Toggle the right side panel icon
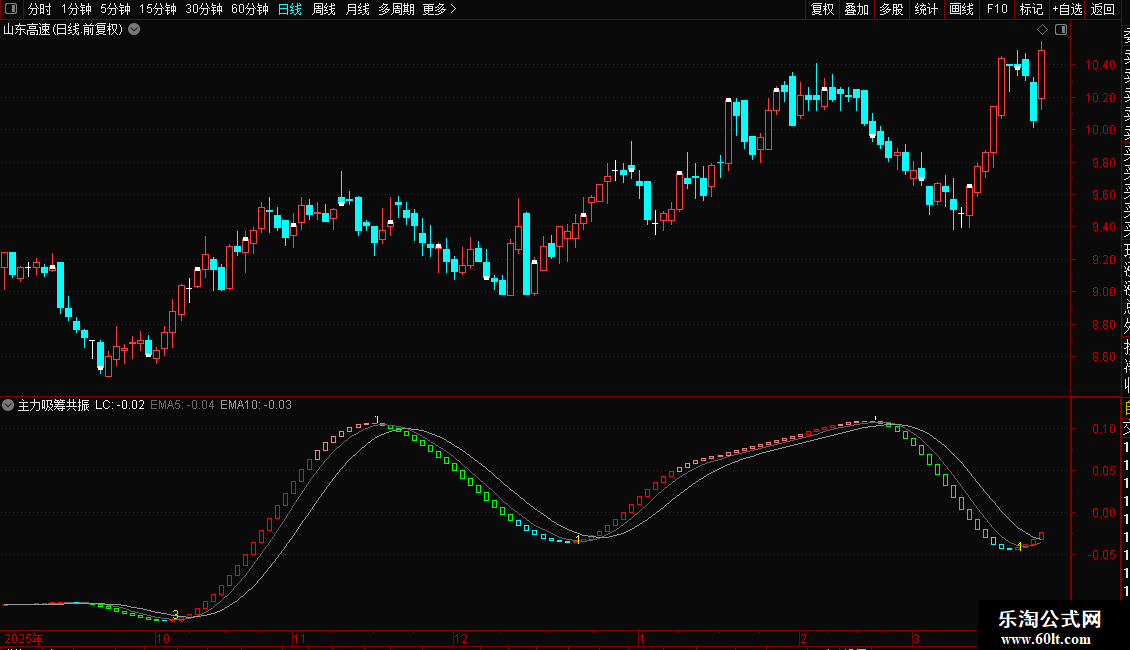The width and height of the screenshot is (1130, 650). pos(1061,30)
